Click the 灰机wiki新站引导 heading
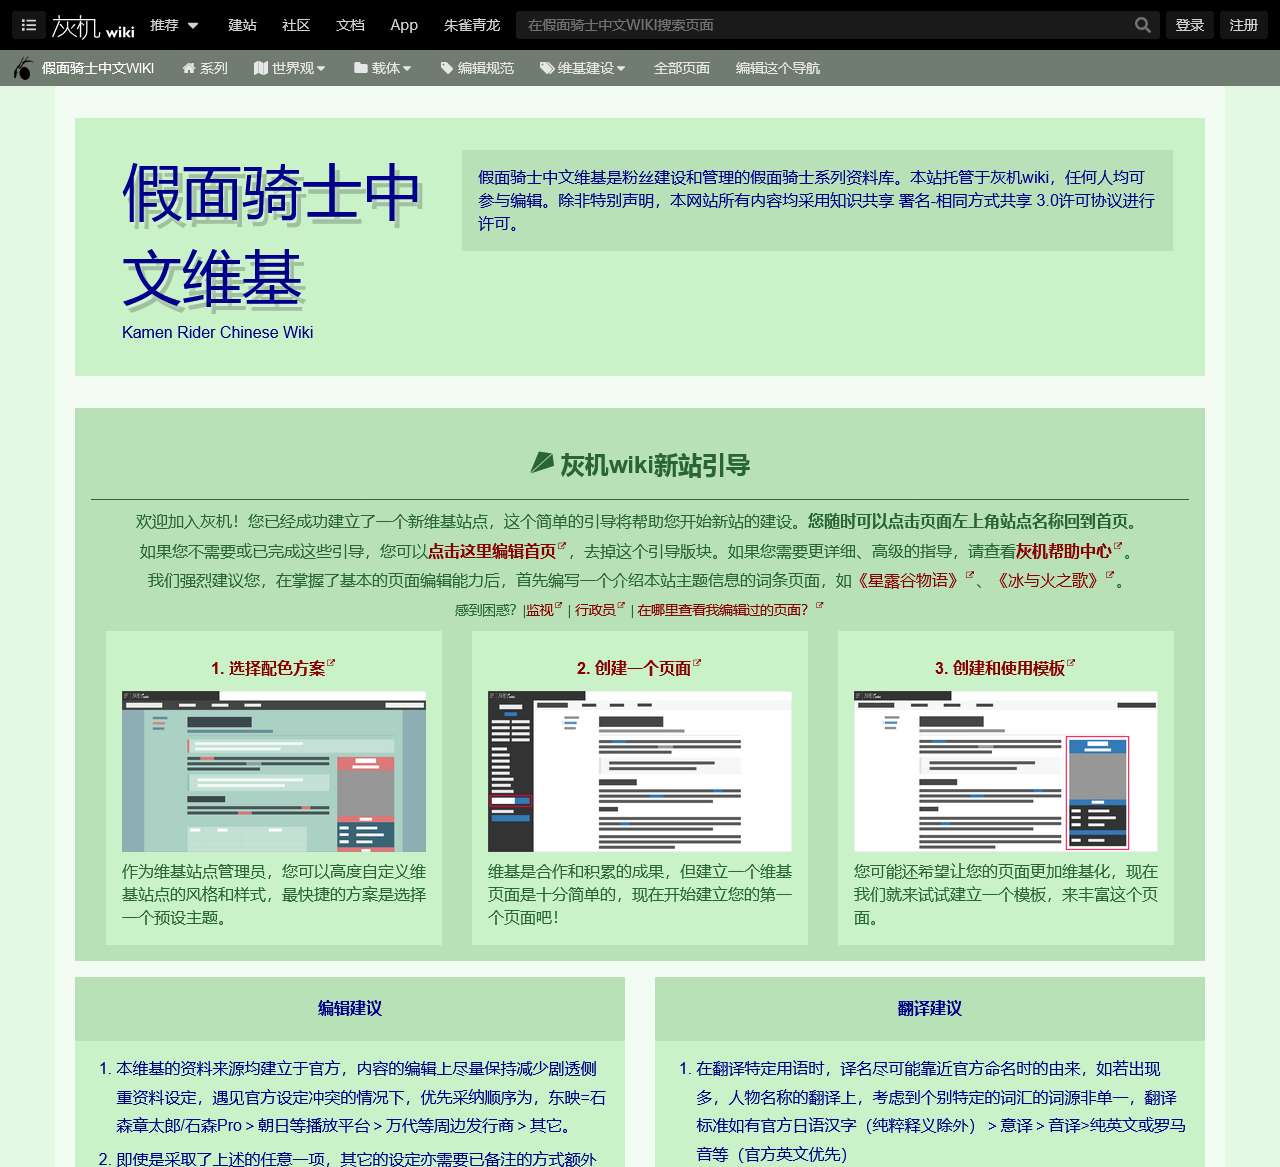 pos(640,465)
